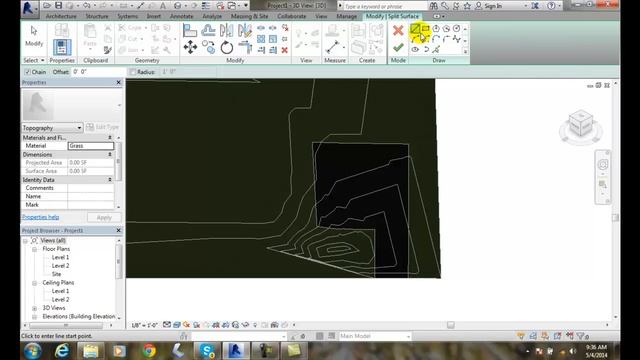Select the Offset tool
640x360 pixels.
tap(208, 31)
